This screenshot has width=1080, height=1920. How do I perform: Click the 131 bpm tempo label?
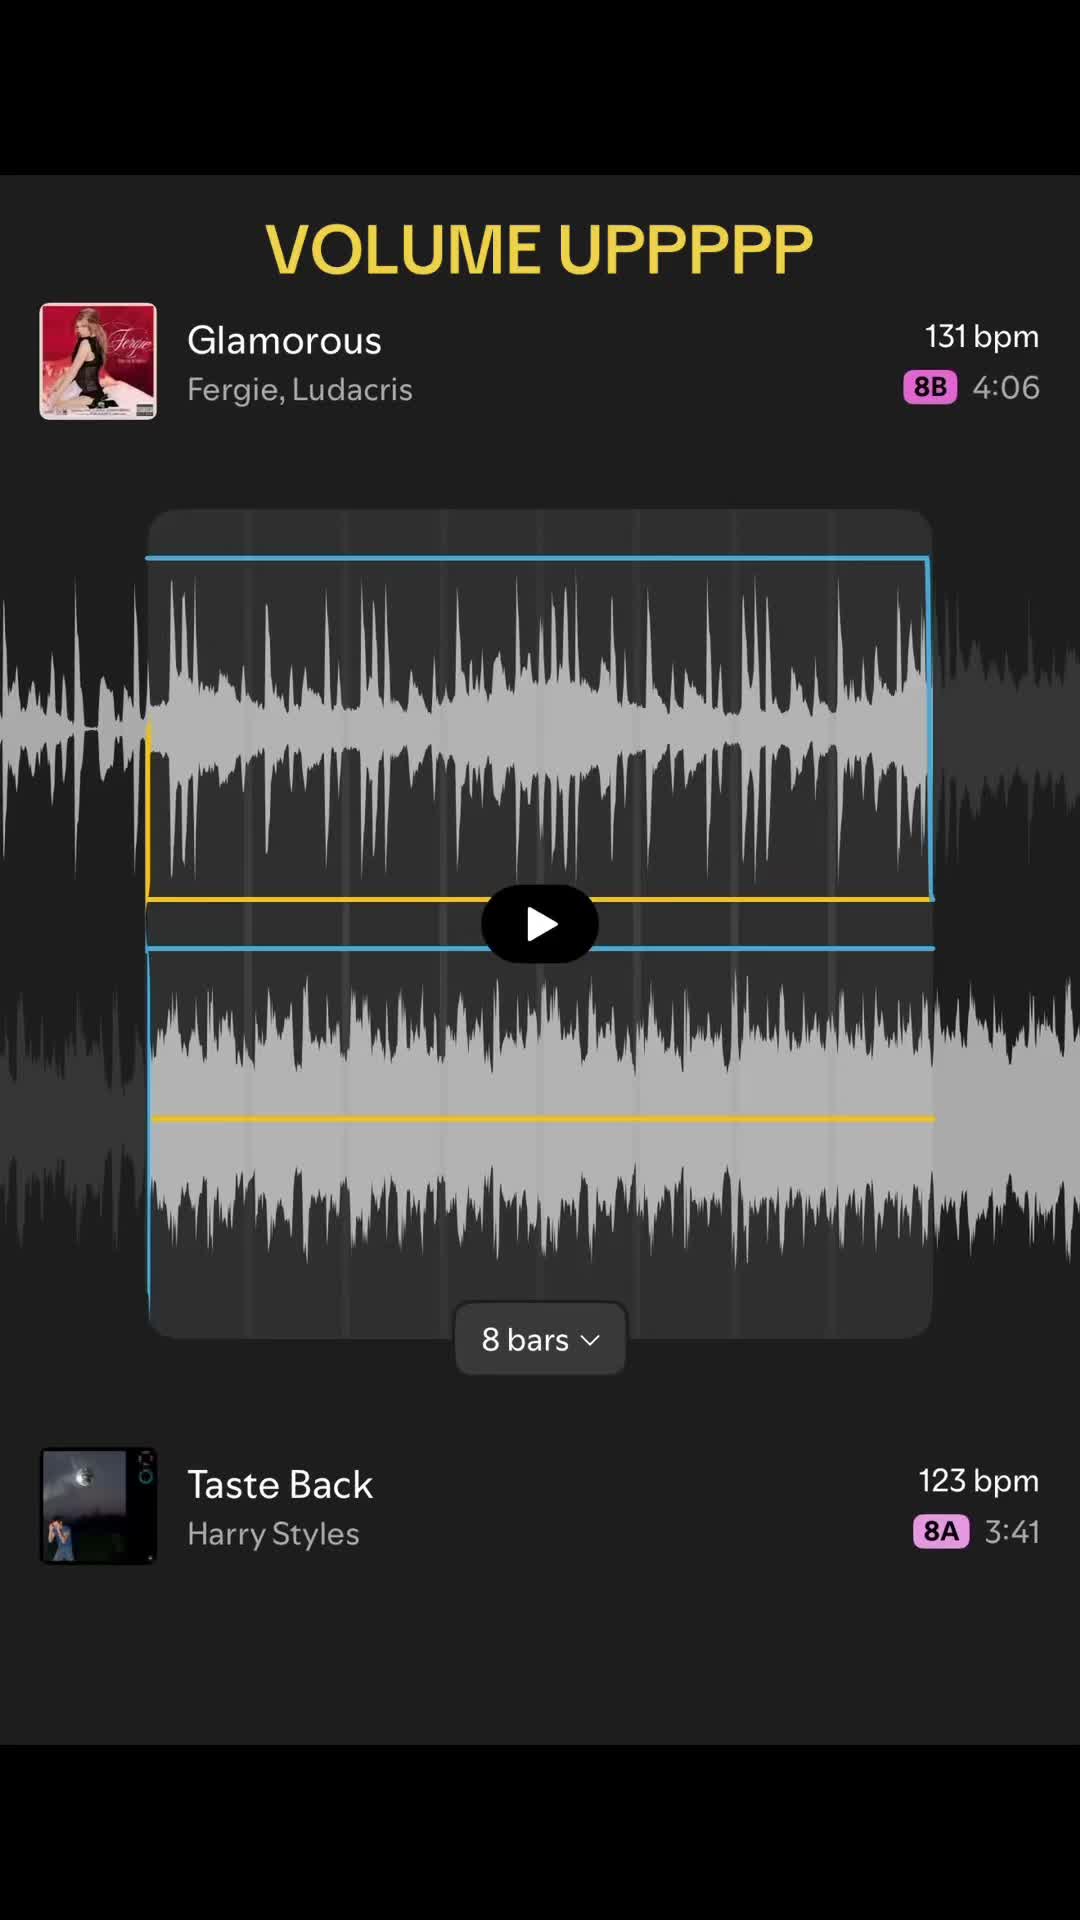982,336
